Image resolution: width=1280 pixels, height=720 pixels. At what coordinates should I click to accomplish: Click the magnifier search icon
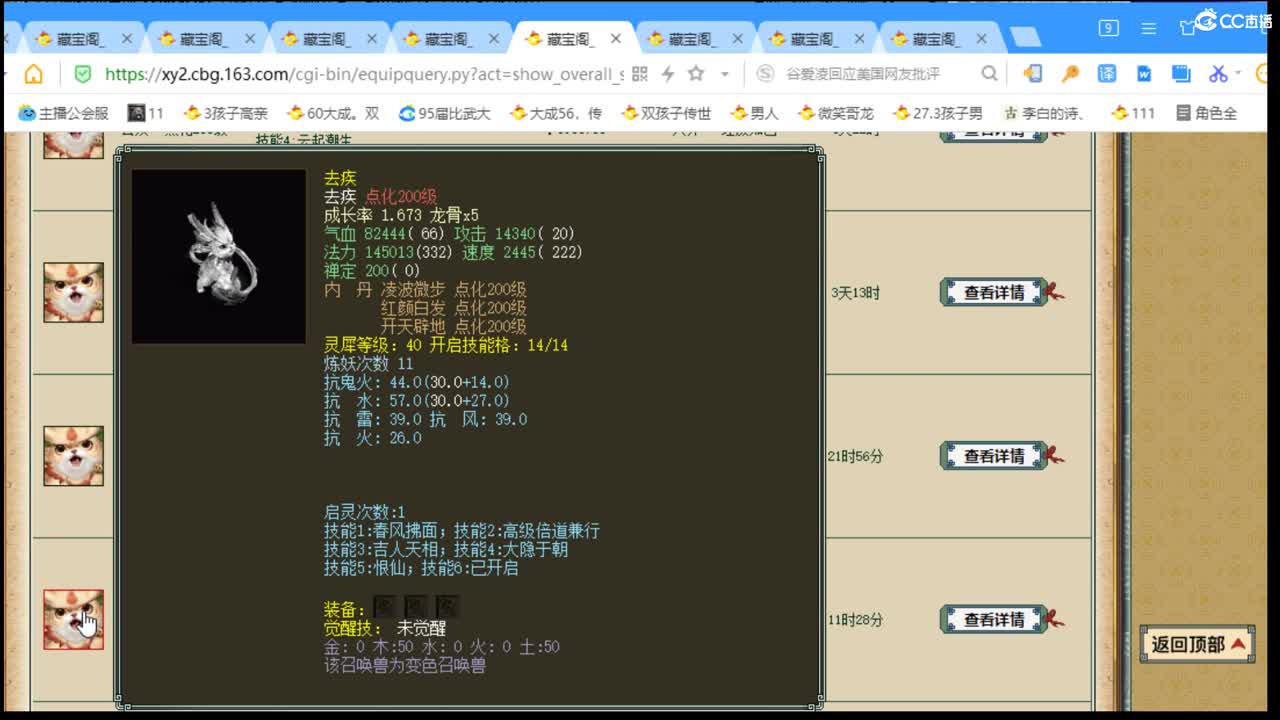click(x=989, y=74)
